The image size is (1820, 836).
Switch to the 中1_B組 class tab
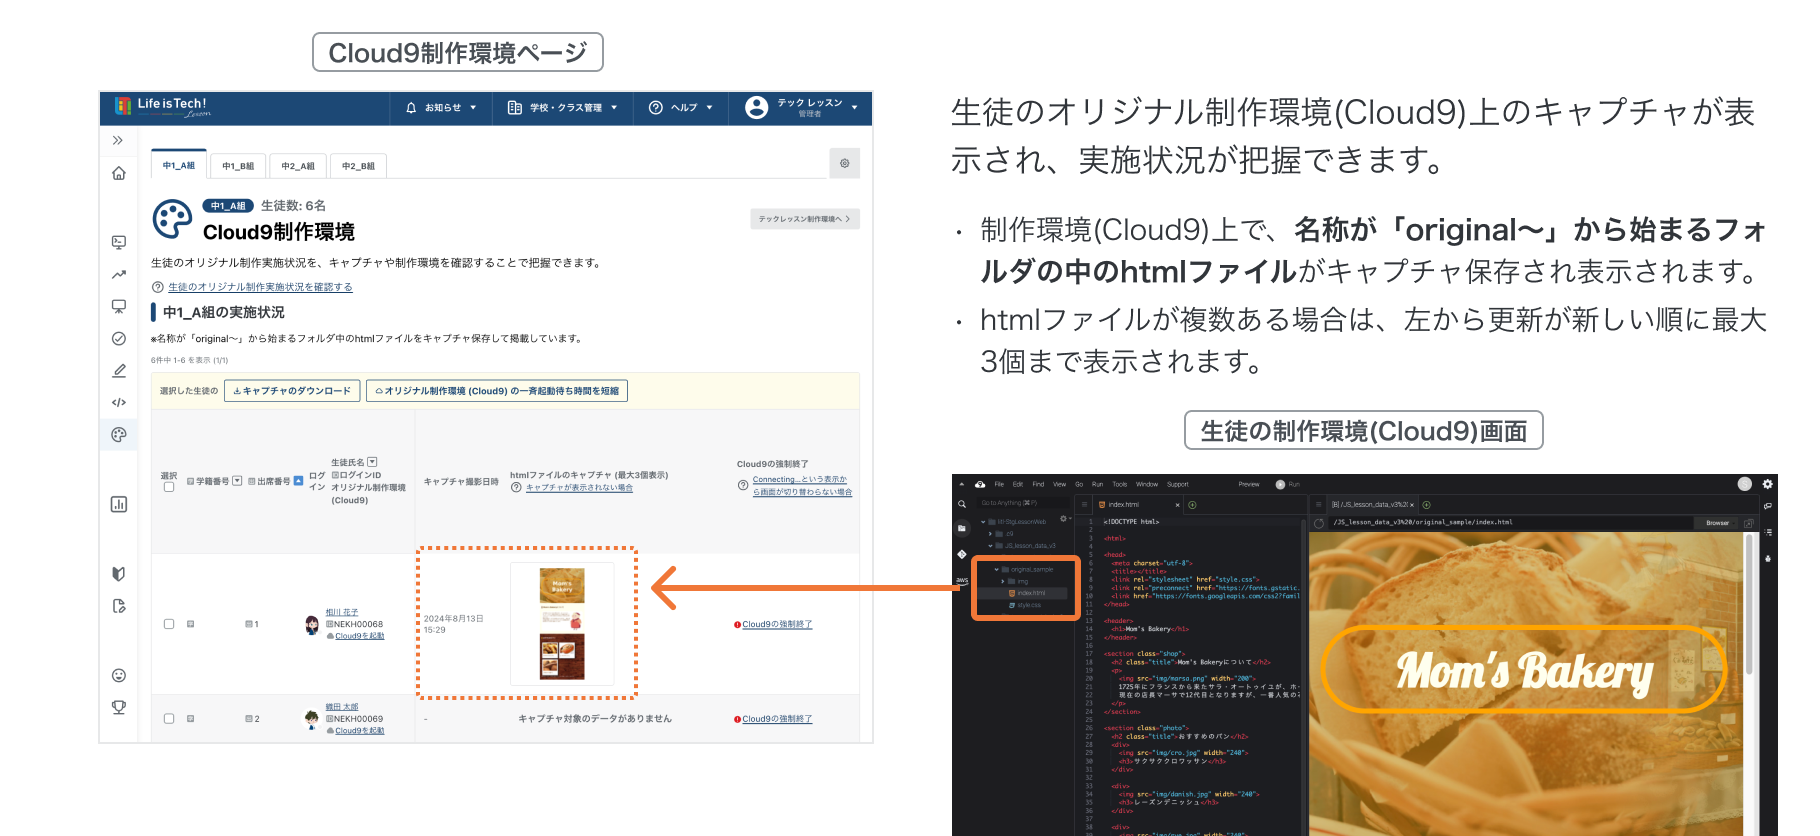pos(238,166)
